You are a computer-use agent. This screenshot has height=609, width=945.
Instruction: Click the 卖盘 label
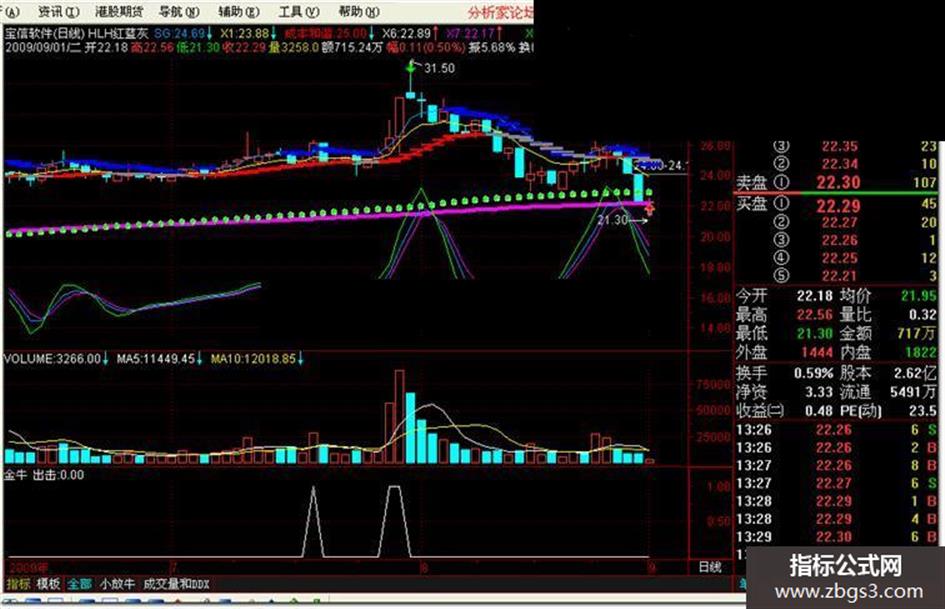tap(752, 182)
